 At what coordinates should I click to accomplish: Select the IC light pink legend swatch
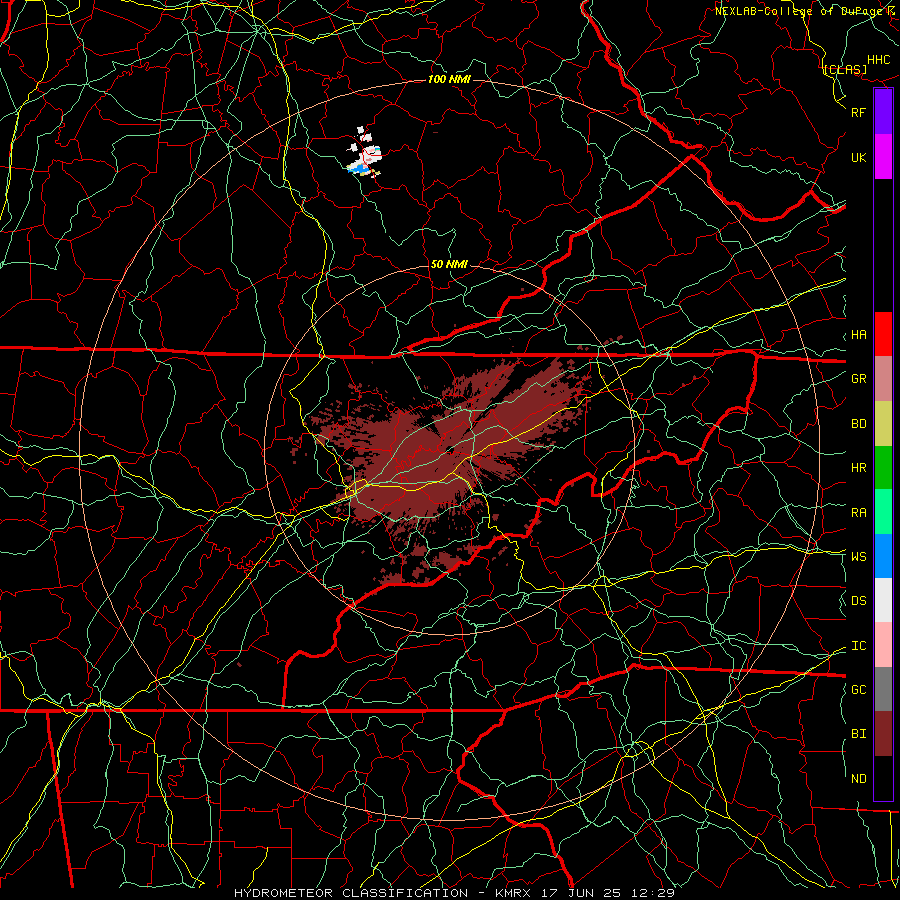click(883, 645)
